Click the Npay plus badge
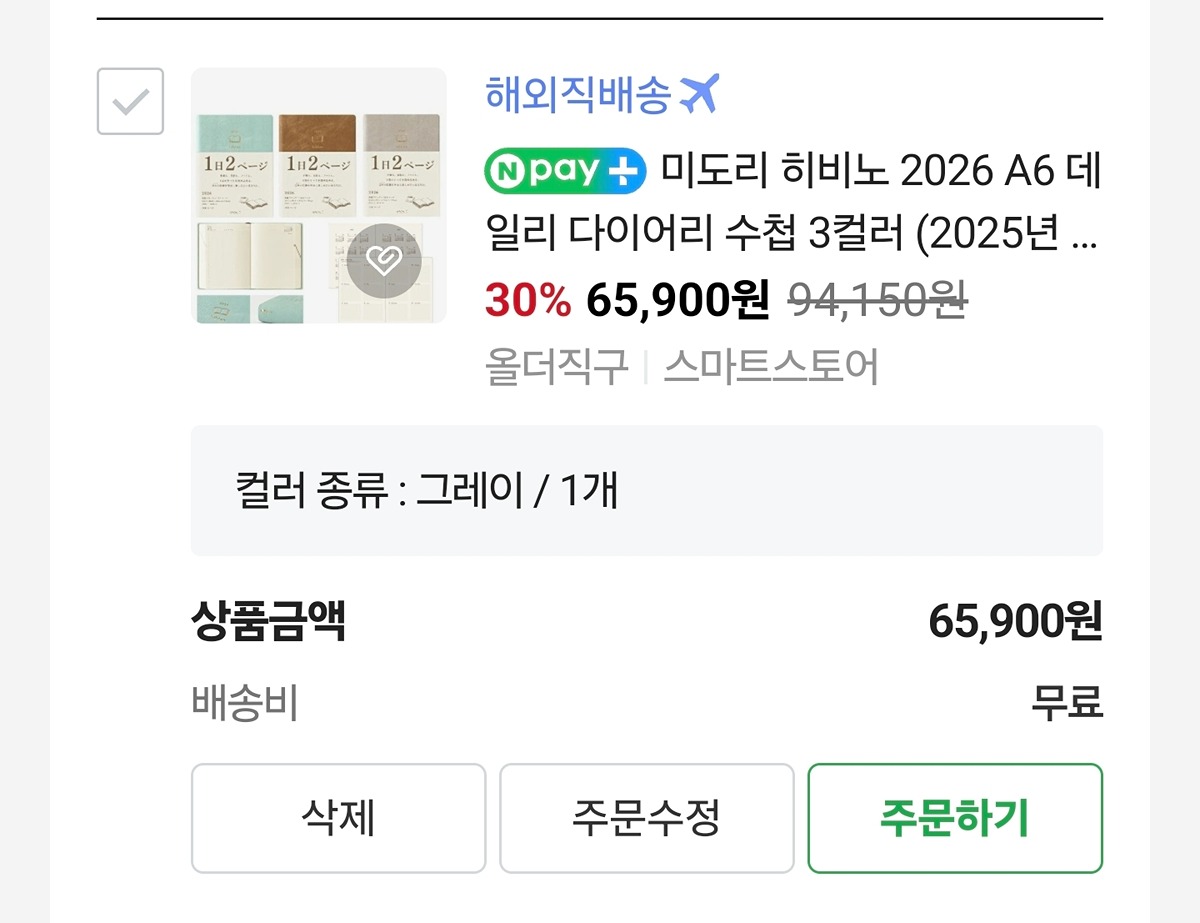 [x=565, y=172]
